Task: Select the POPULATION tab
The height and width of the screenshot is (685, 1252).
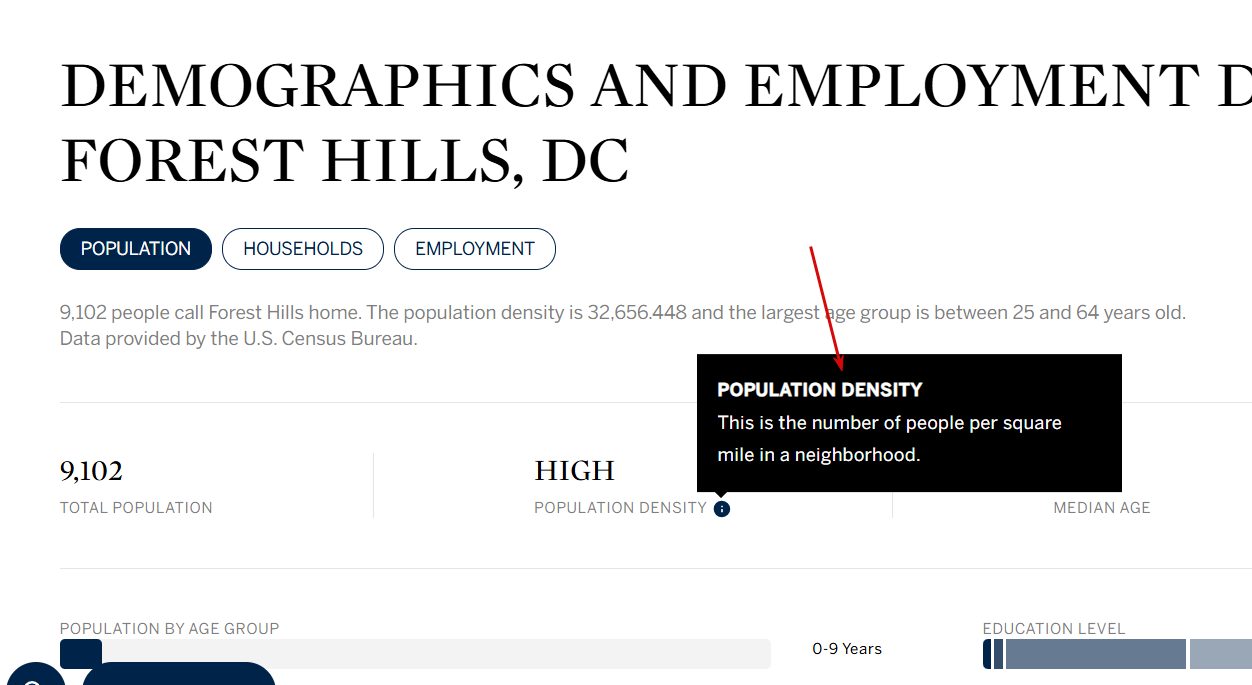Action: tap(136, 249)
